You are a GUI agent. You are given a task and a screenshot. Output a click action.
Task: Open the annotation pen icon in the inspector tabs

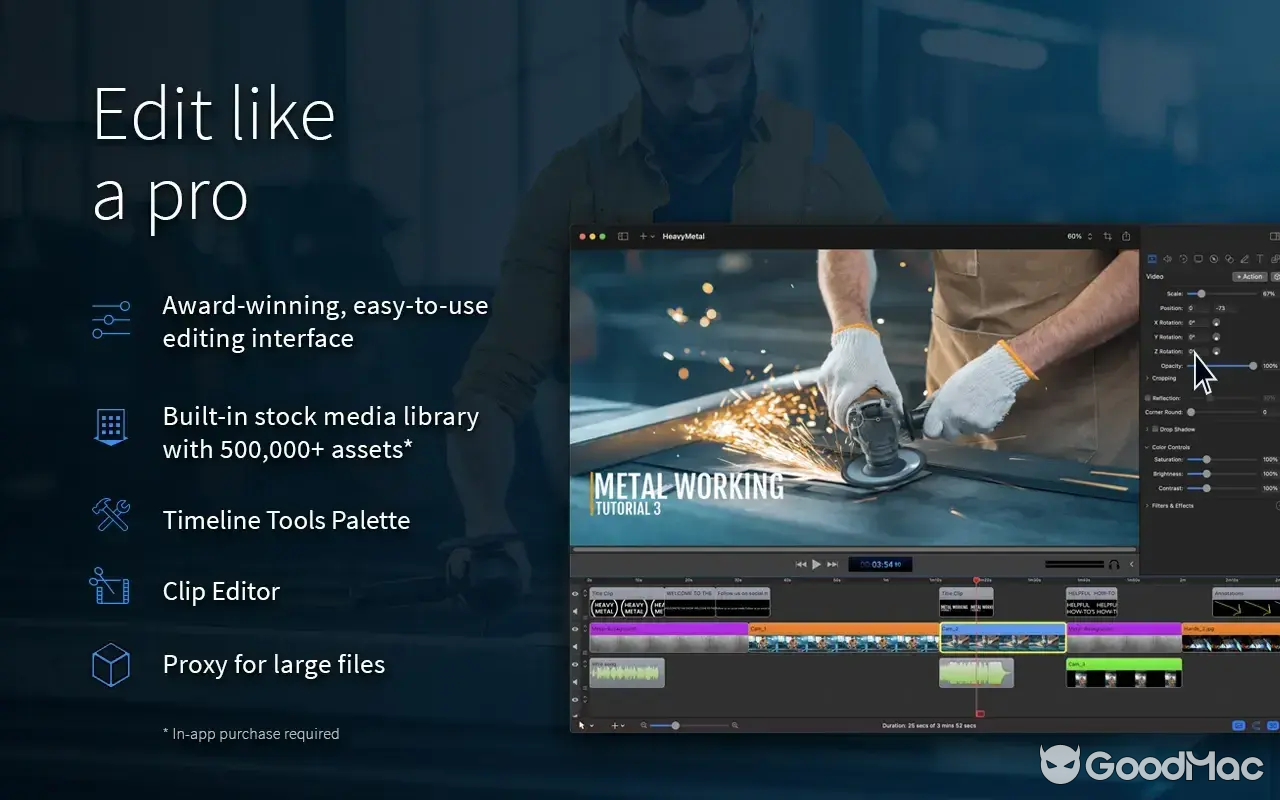click(x=1244, y=258)
